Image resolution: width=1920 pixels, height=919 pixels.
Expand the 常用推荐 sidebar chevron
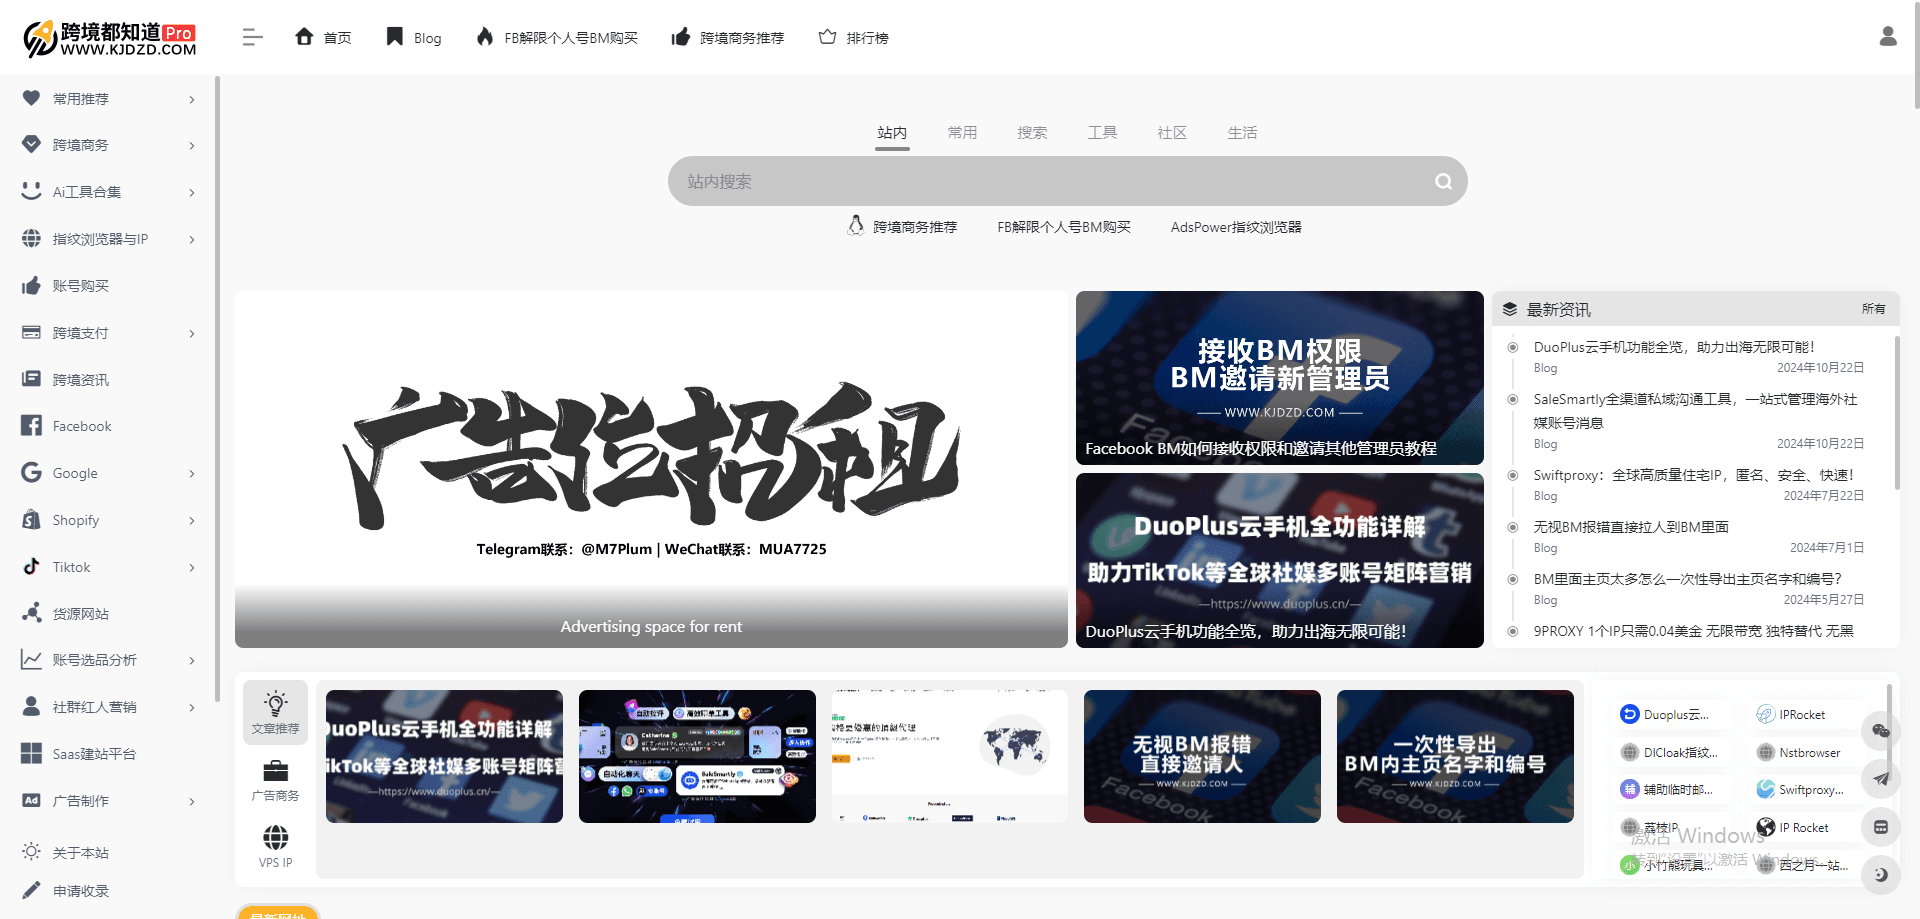click(x=192, y=99)
